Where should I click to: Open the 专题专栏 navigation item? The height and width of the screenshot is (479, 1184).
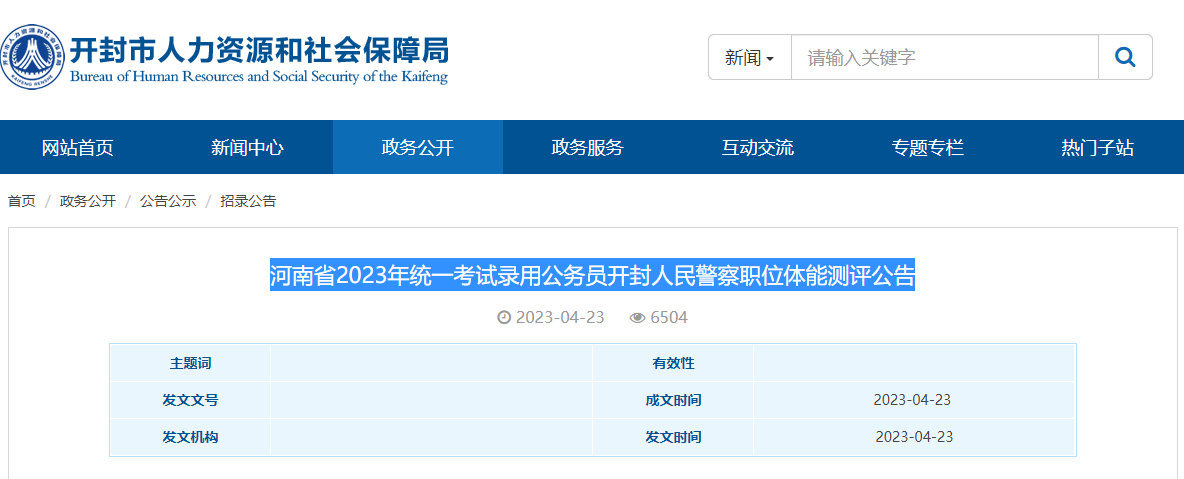tap(927, 148)
